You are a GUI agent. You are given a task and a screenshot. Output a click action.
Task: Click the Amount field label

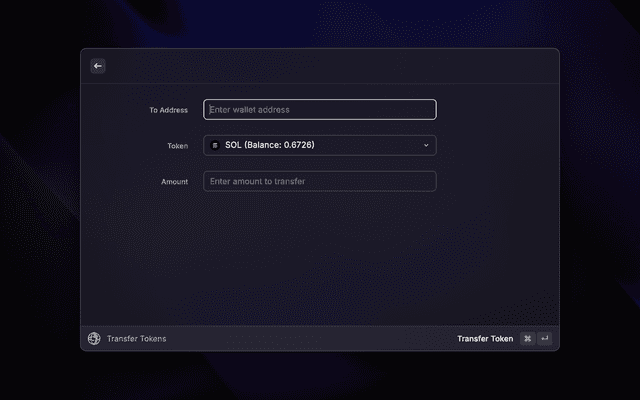click(x=174, y=182)
